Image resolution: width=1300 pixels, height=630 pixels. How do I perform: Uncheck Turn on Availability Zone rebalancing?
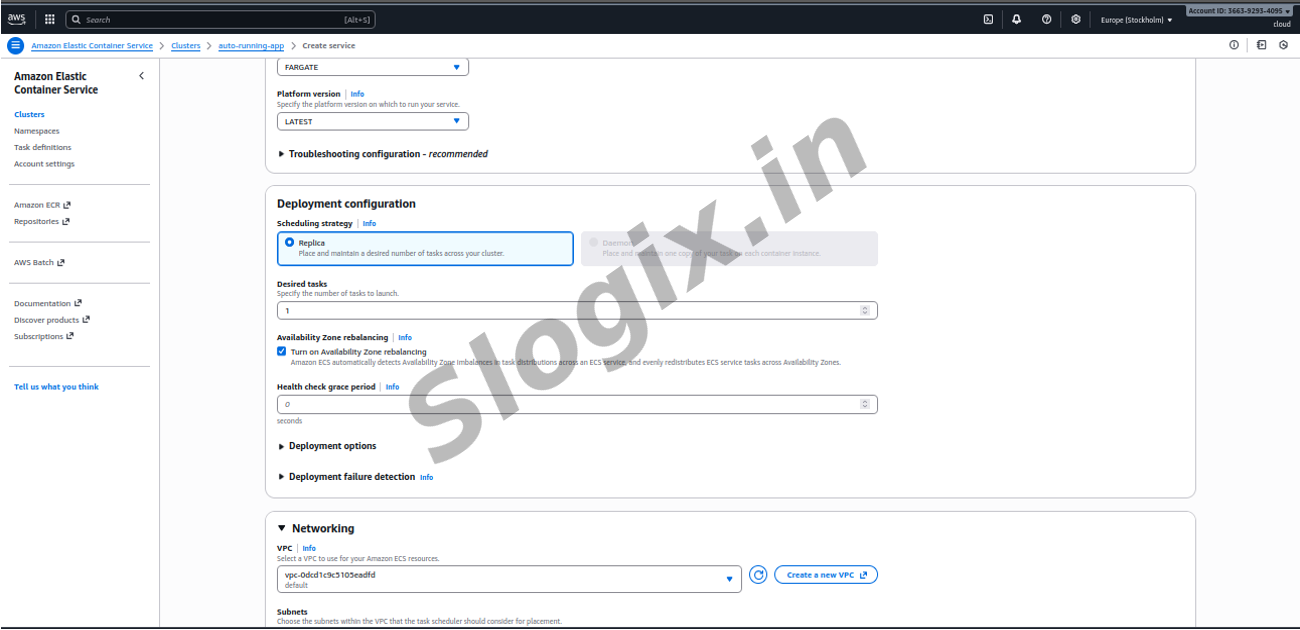click(282, 352)
